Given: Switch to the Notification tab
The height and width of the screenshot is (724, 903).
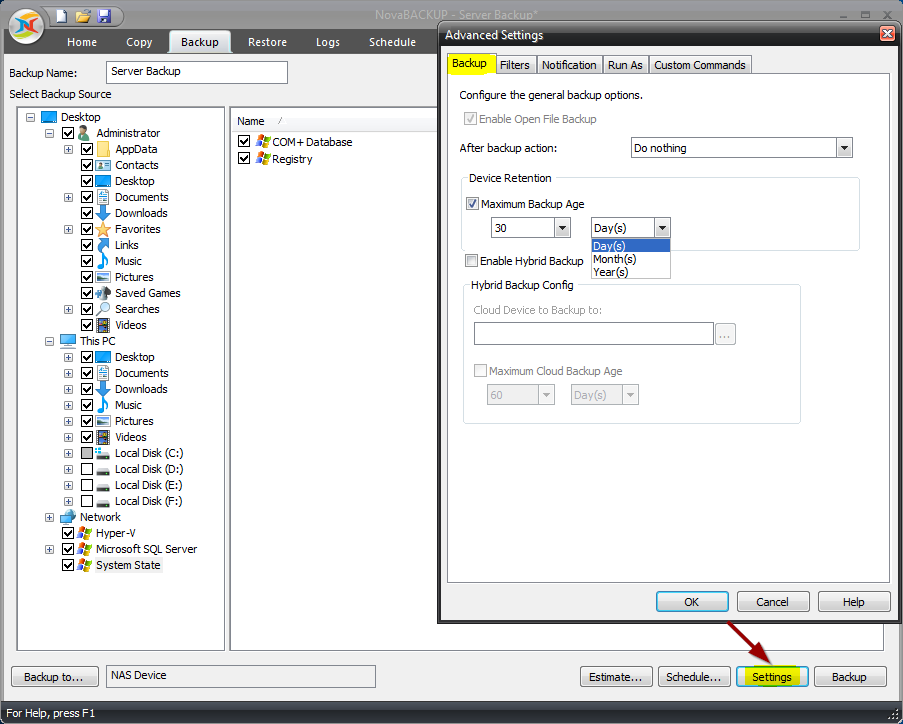Looking at the screenshot, I should coord(569,65).
